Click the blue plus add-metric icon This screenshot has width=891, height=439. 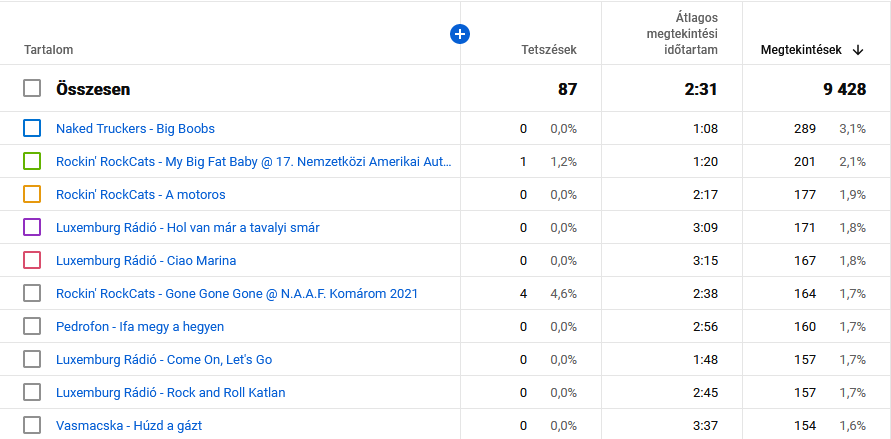click(x=460, y=34)
